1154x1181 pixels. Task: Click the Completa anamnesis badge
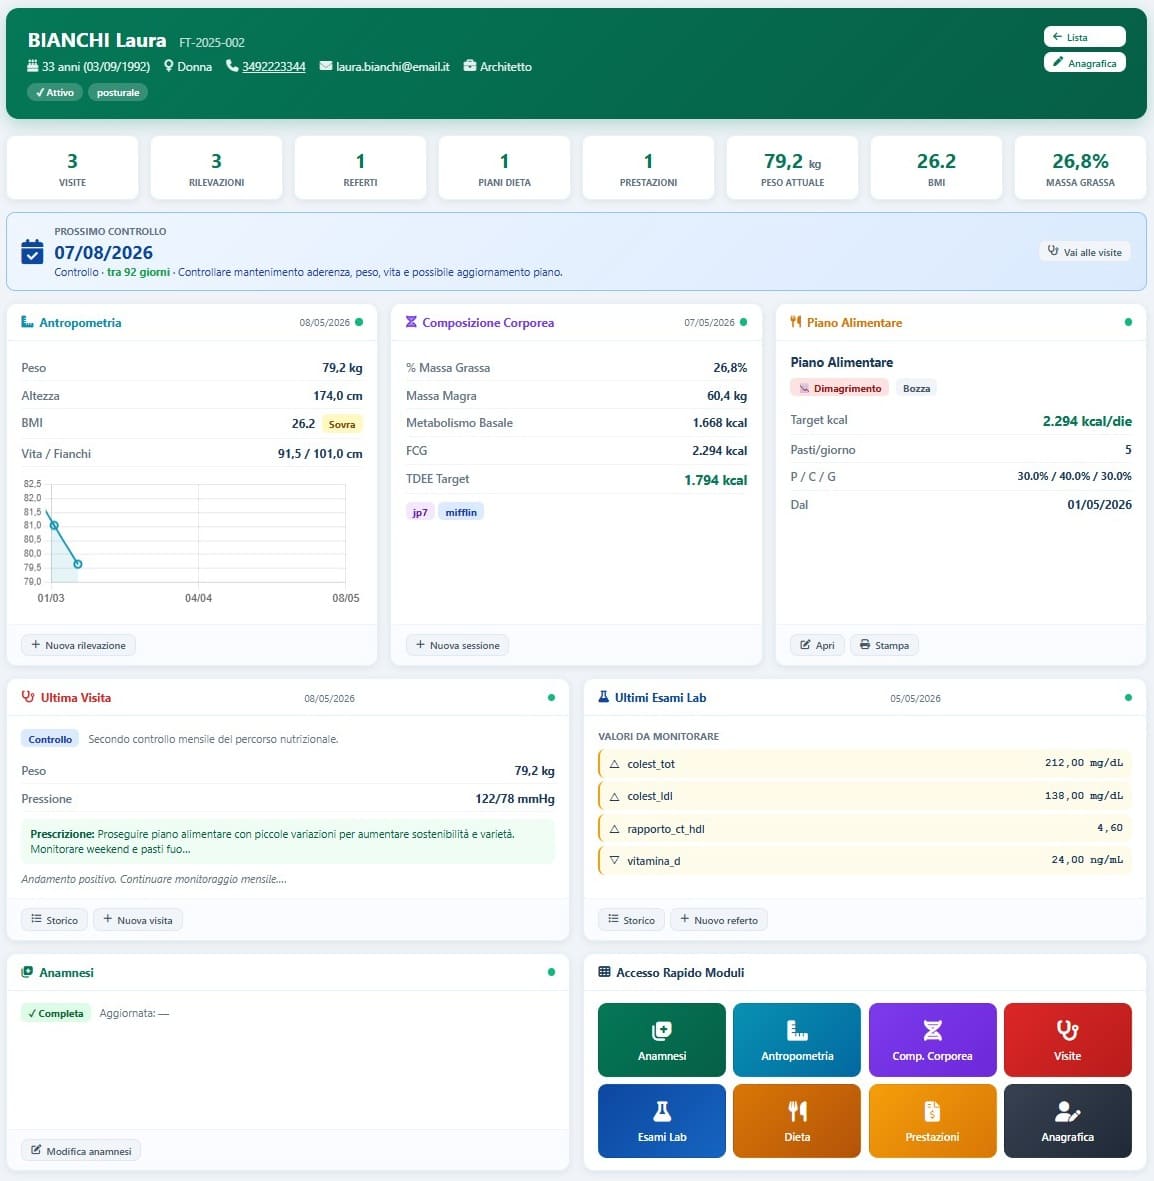[56, 1013]
